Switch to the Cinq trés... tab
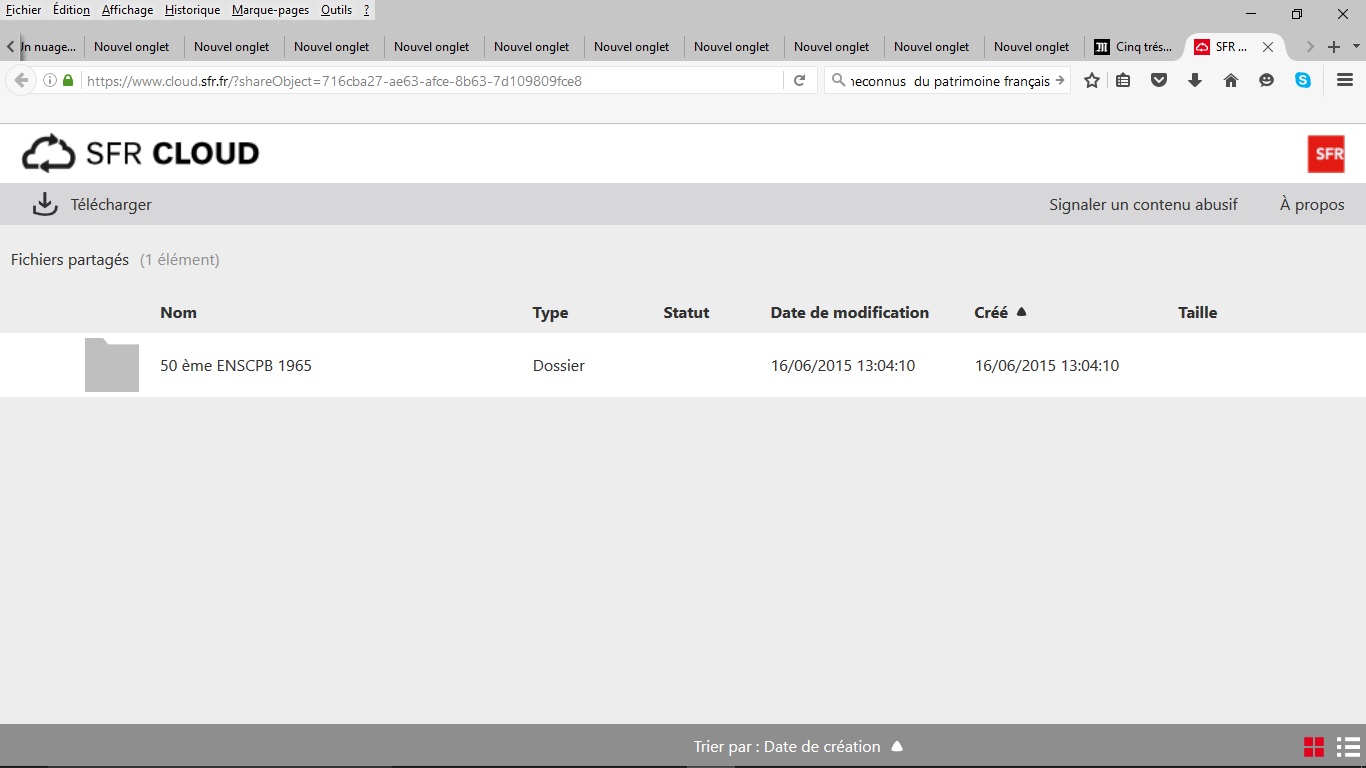 1134,47
